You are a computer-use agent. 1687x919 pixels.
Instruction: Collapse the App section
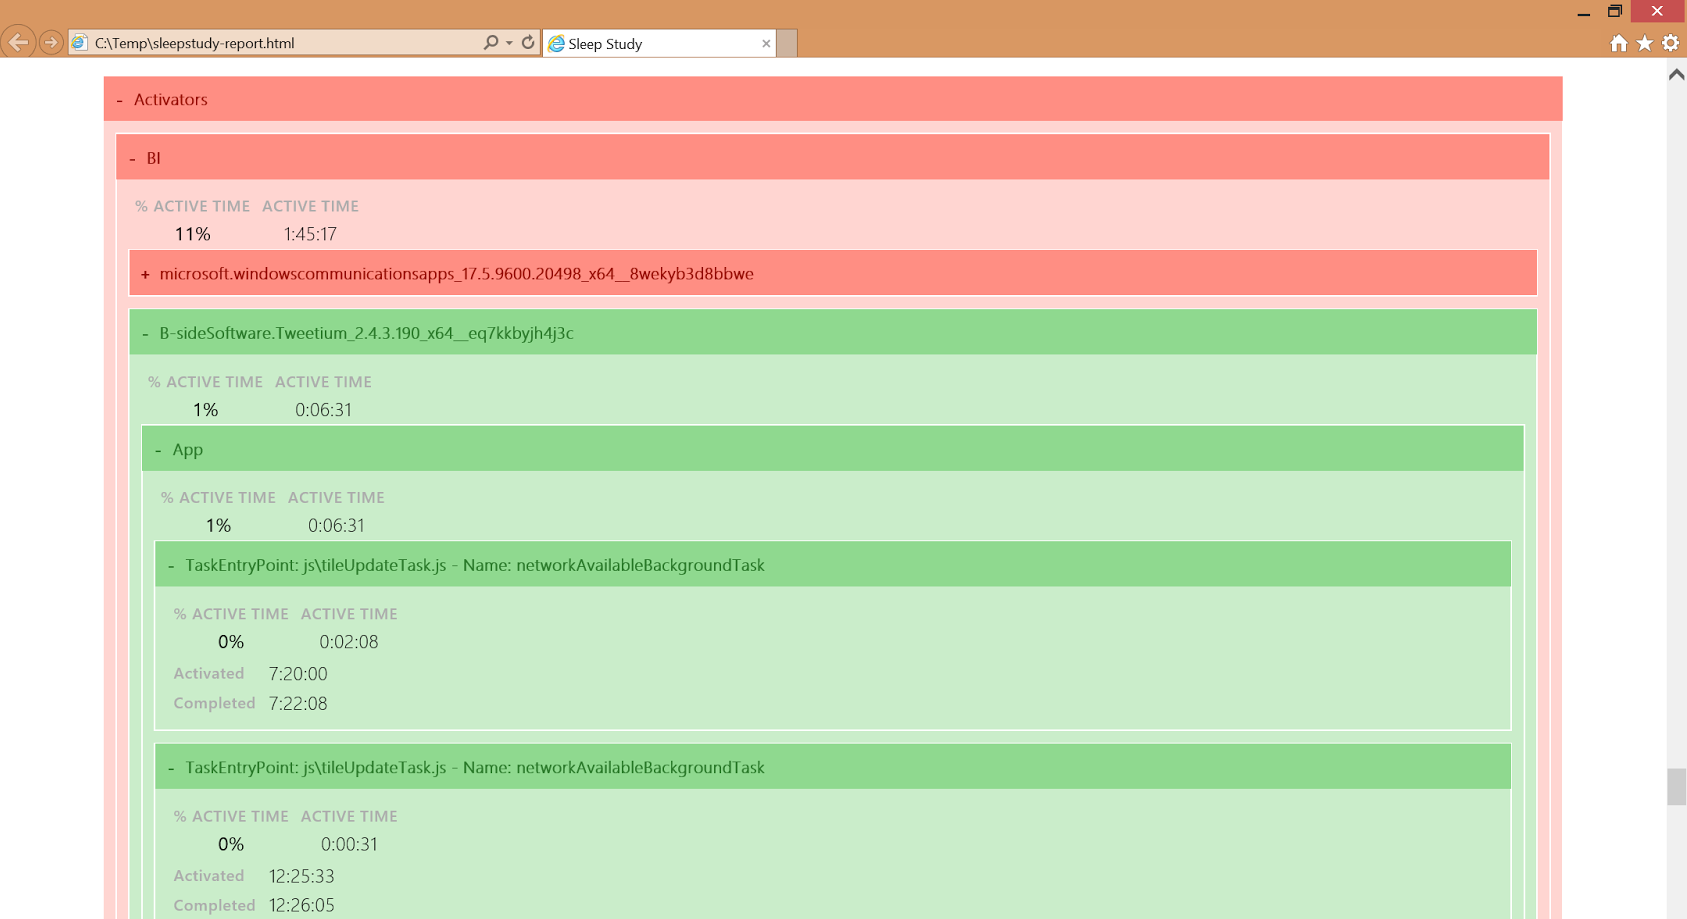tap(833, 449)
